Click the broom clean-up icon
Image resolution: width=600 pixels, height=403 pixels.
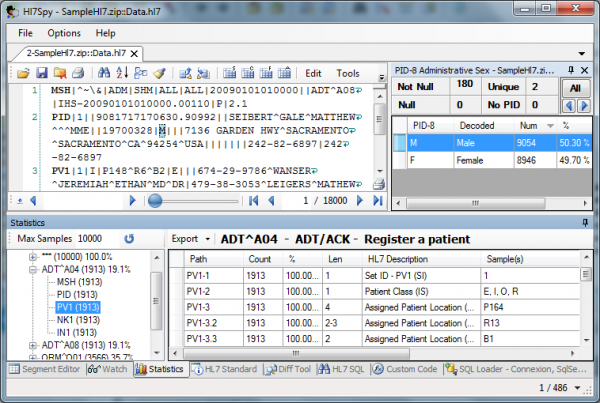159,73
